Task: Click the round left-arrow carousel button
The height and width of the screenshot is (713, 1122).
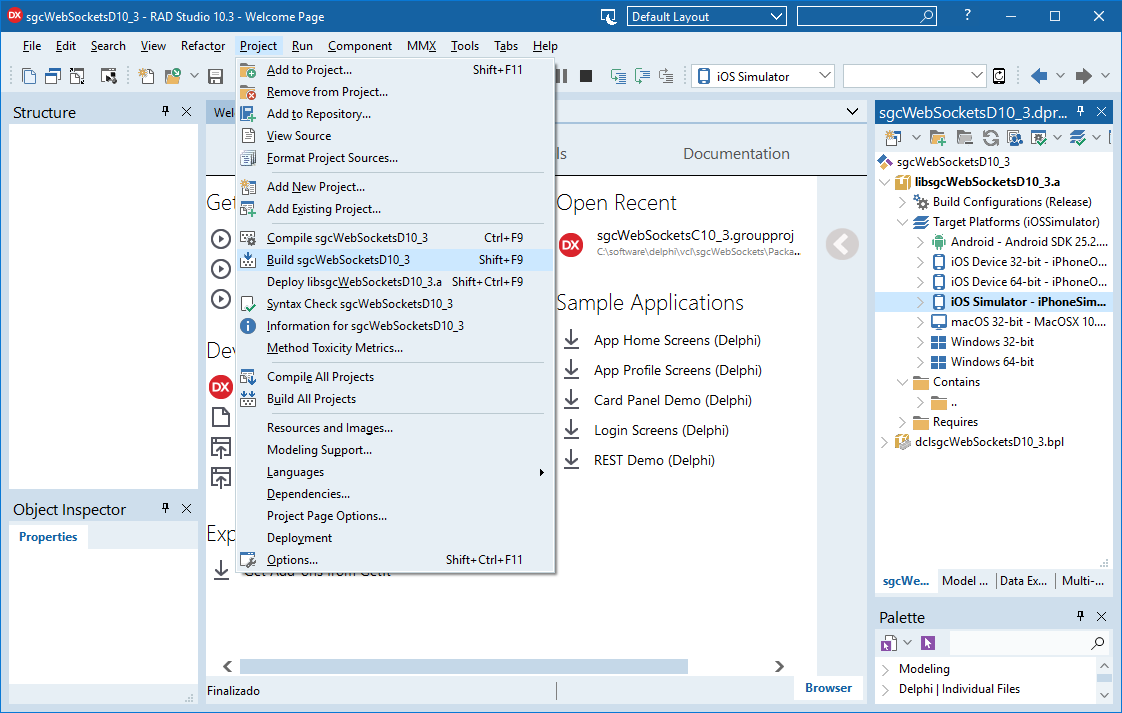Action: pos(842,244)
